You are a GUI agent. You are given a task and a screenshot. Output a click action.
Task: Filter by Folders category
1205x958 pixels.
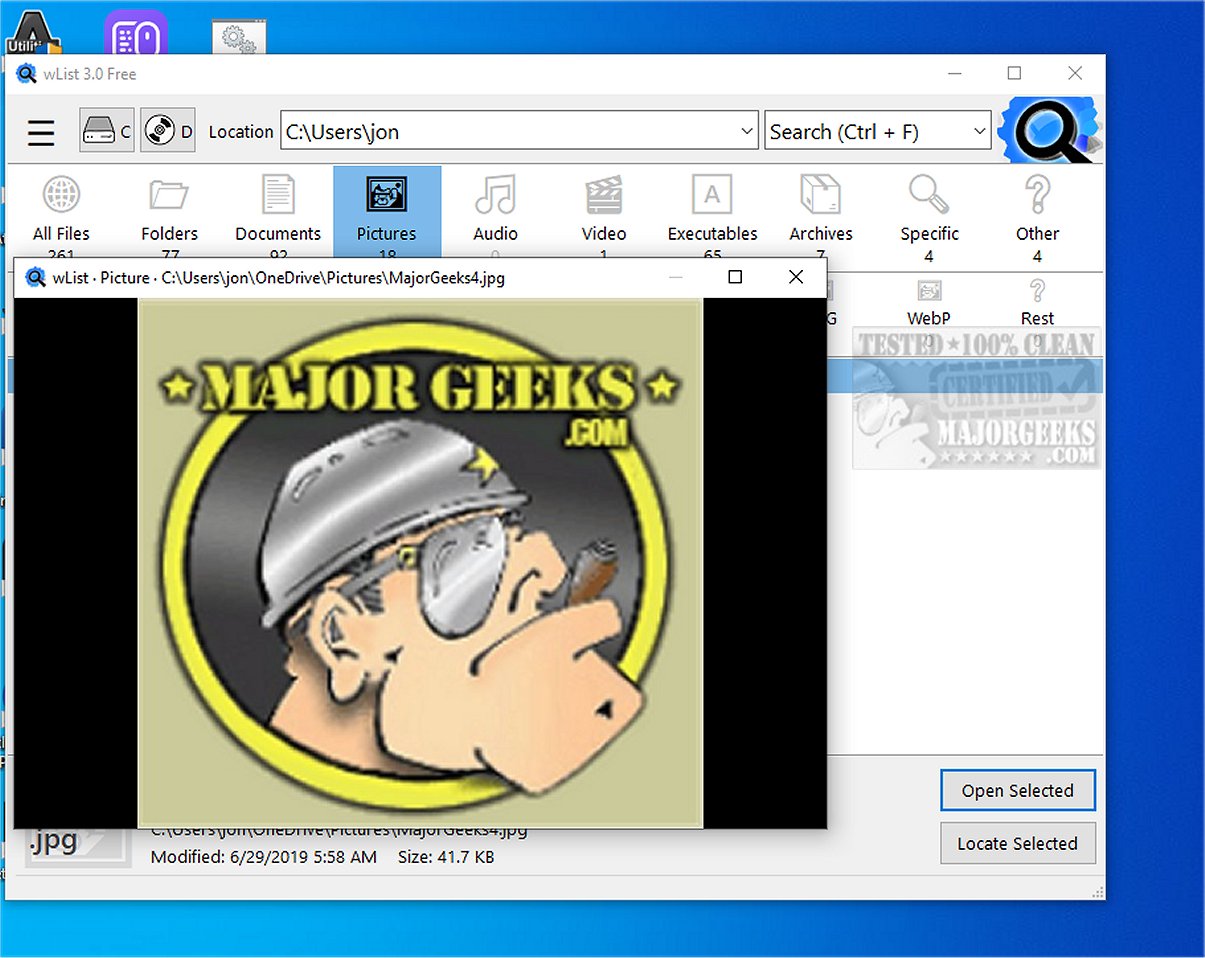[x=169, y=208]
